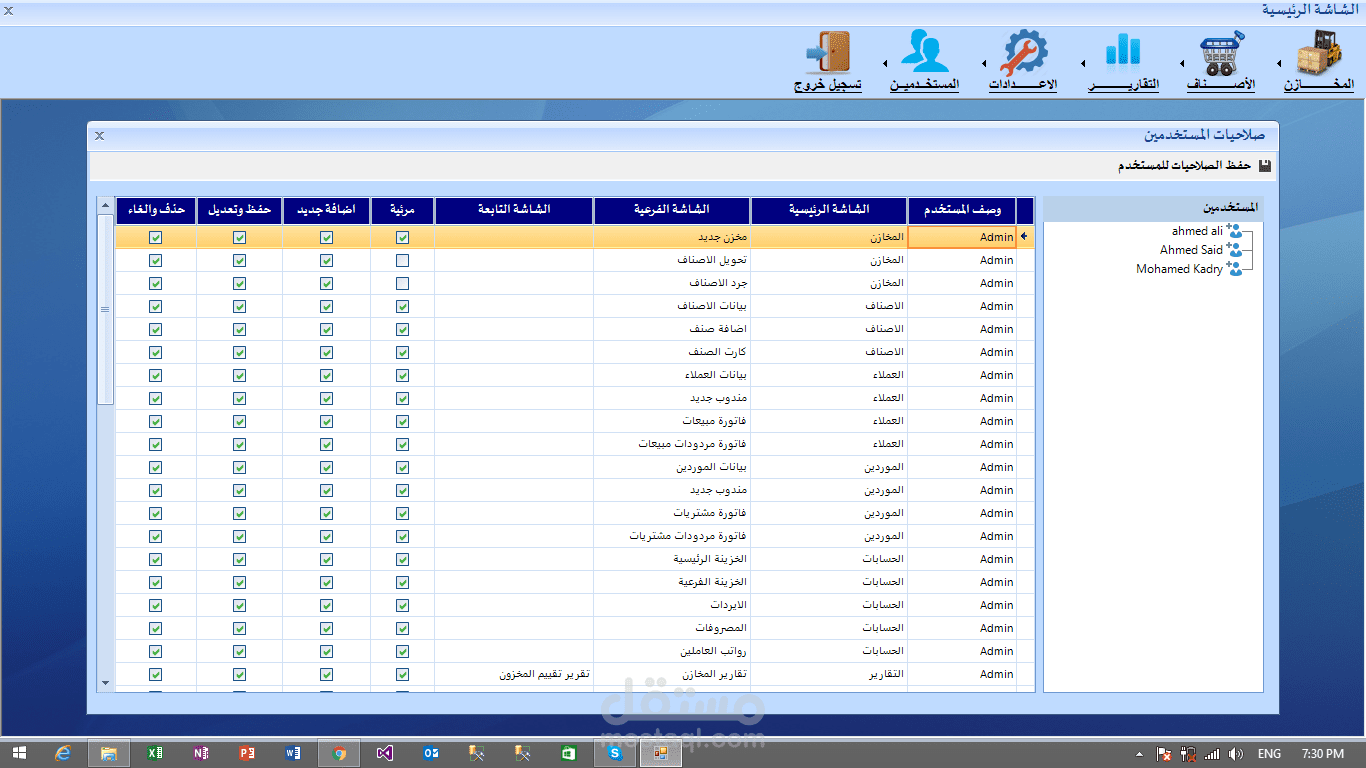Open المستخدمين via the blue users icon
Image resolution: width=1366 pixels, height=768 pixels.
click(x=924, y=50)
